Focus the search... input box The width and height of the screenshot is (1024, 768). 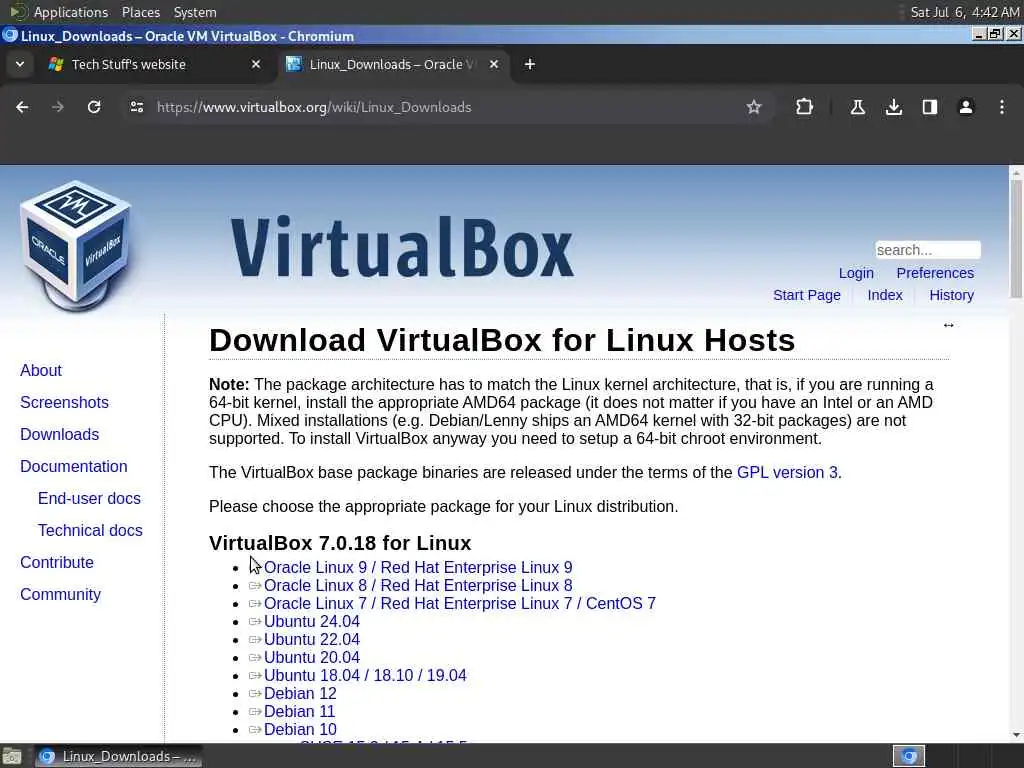(x=928, y=250)
